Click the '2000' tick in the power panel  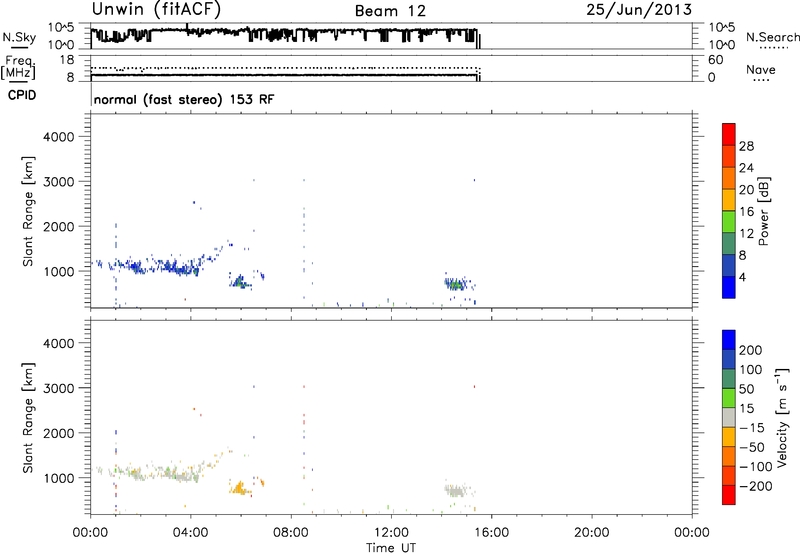coord(59,226)
